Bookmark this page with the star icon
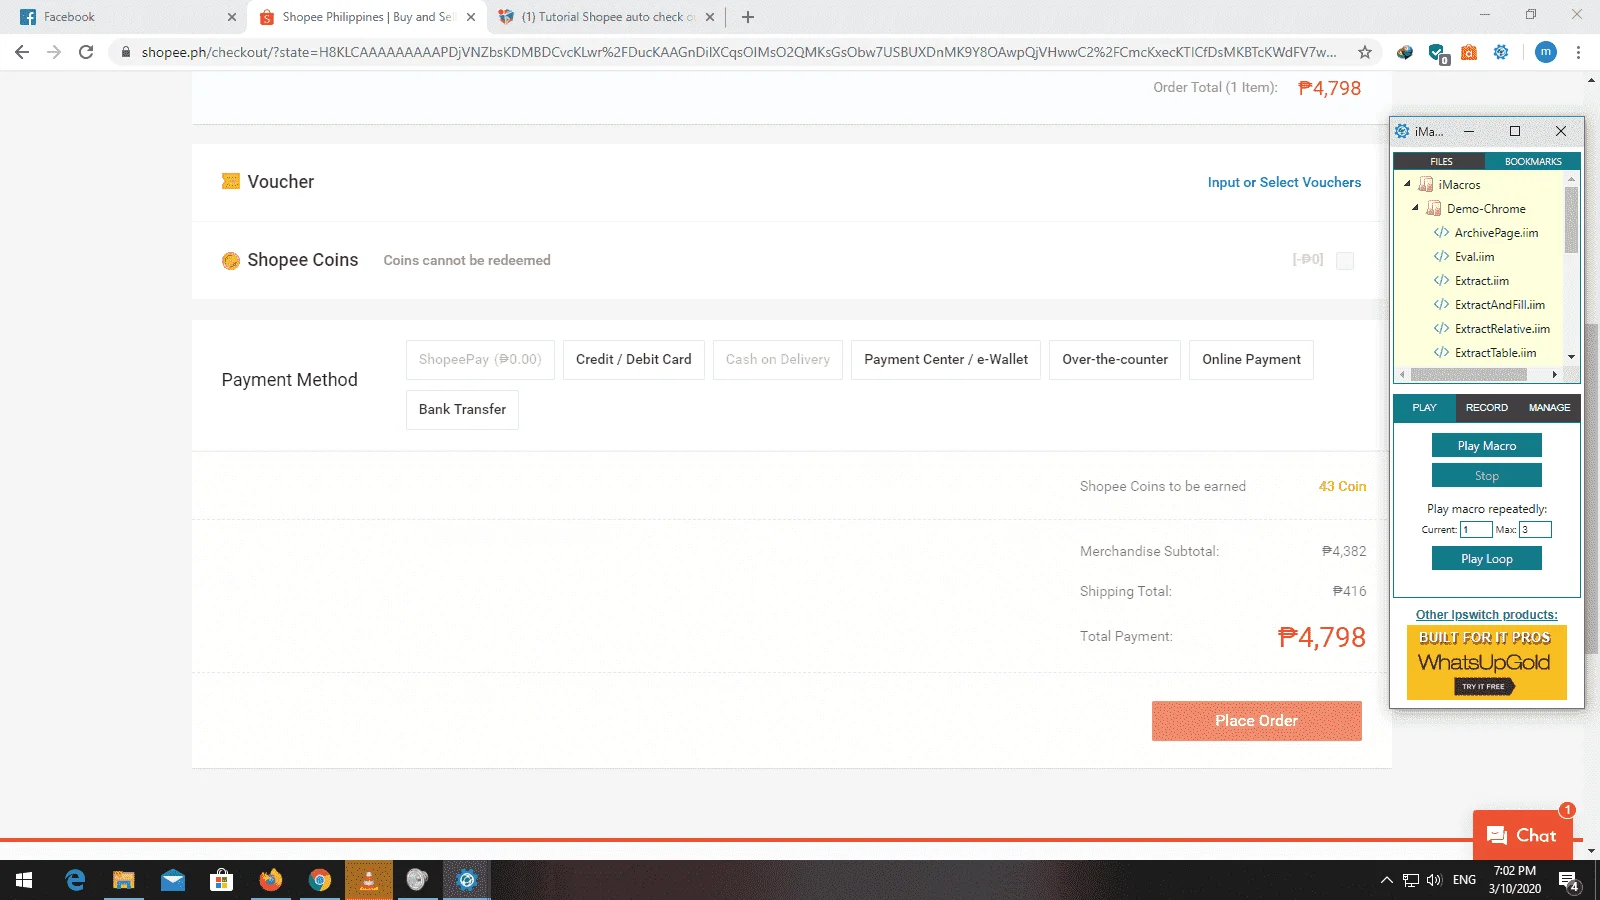1600x900 pixels. pos(1365,52)
